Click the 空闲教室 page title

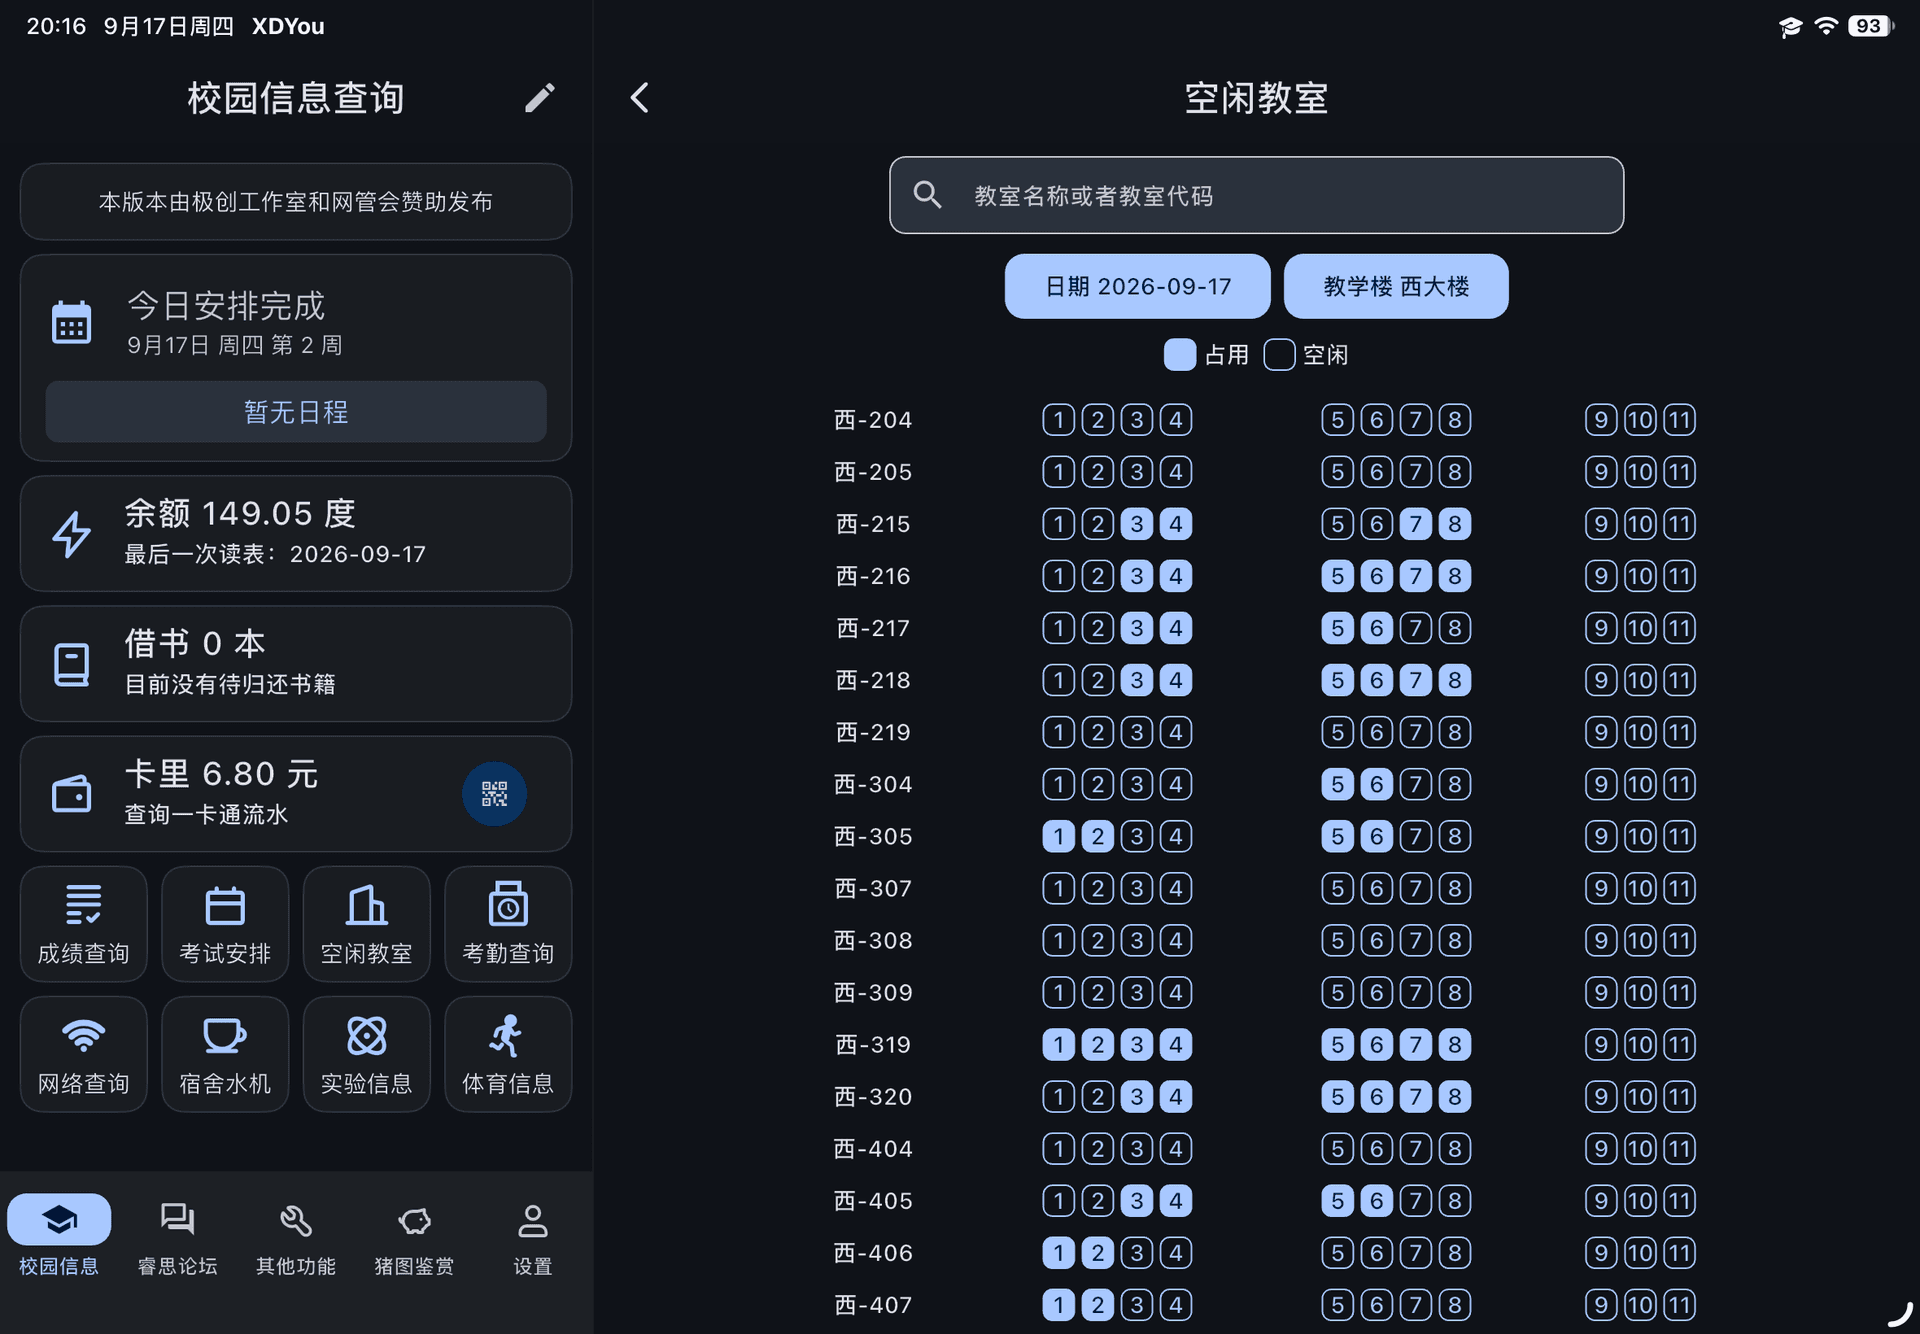tap(1256, 98)
